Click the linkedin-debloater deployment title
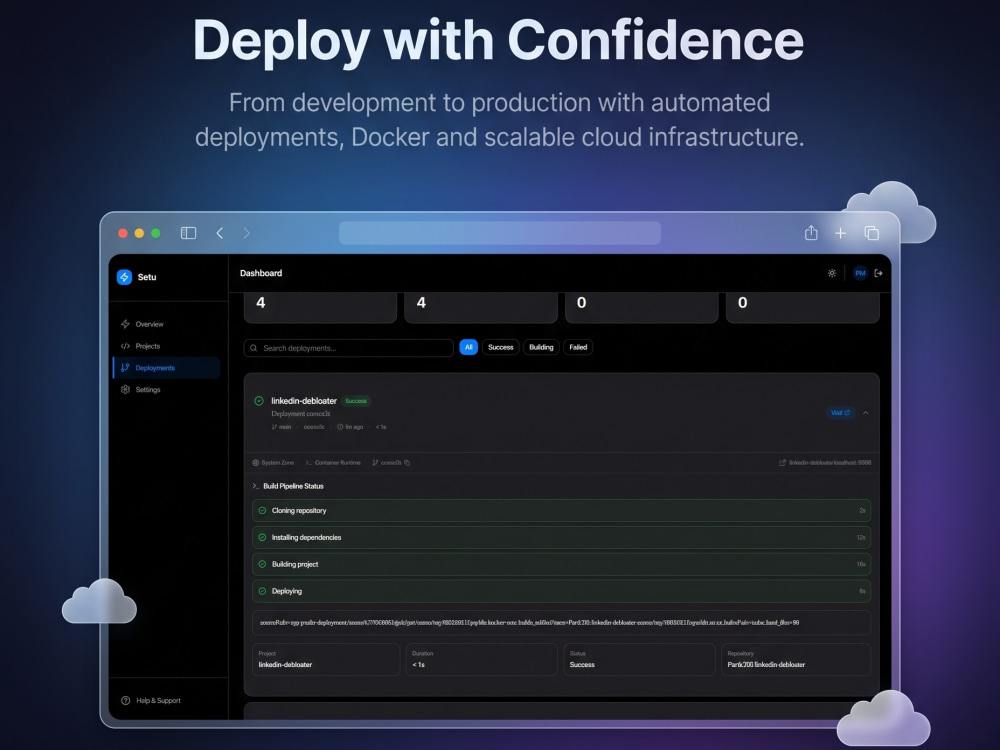 pyautogui.click(x=304, y=401)
